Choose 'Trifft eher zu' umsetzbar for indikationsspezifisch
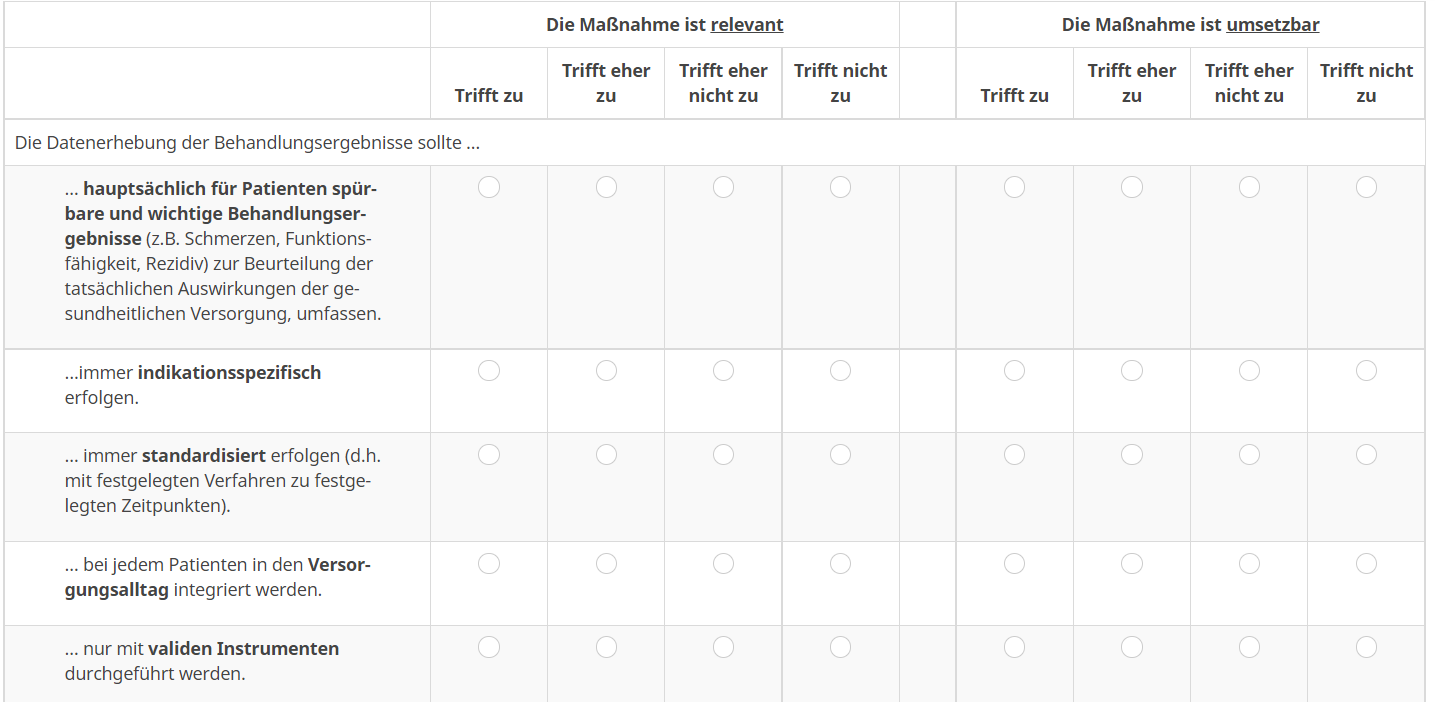This screenshot has height=702, width=1435. [x=1132, y=371]
